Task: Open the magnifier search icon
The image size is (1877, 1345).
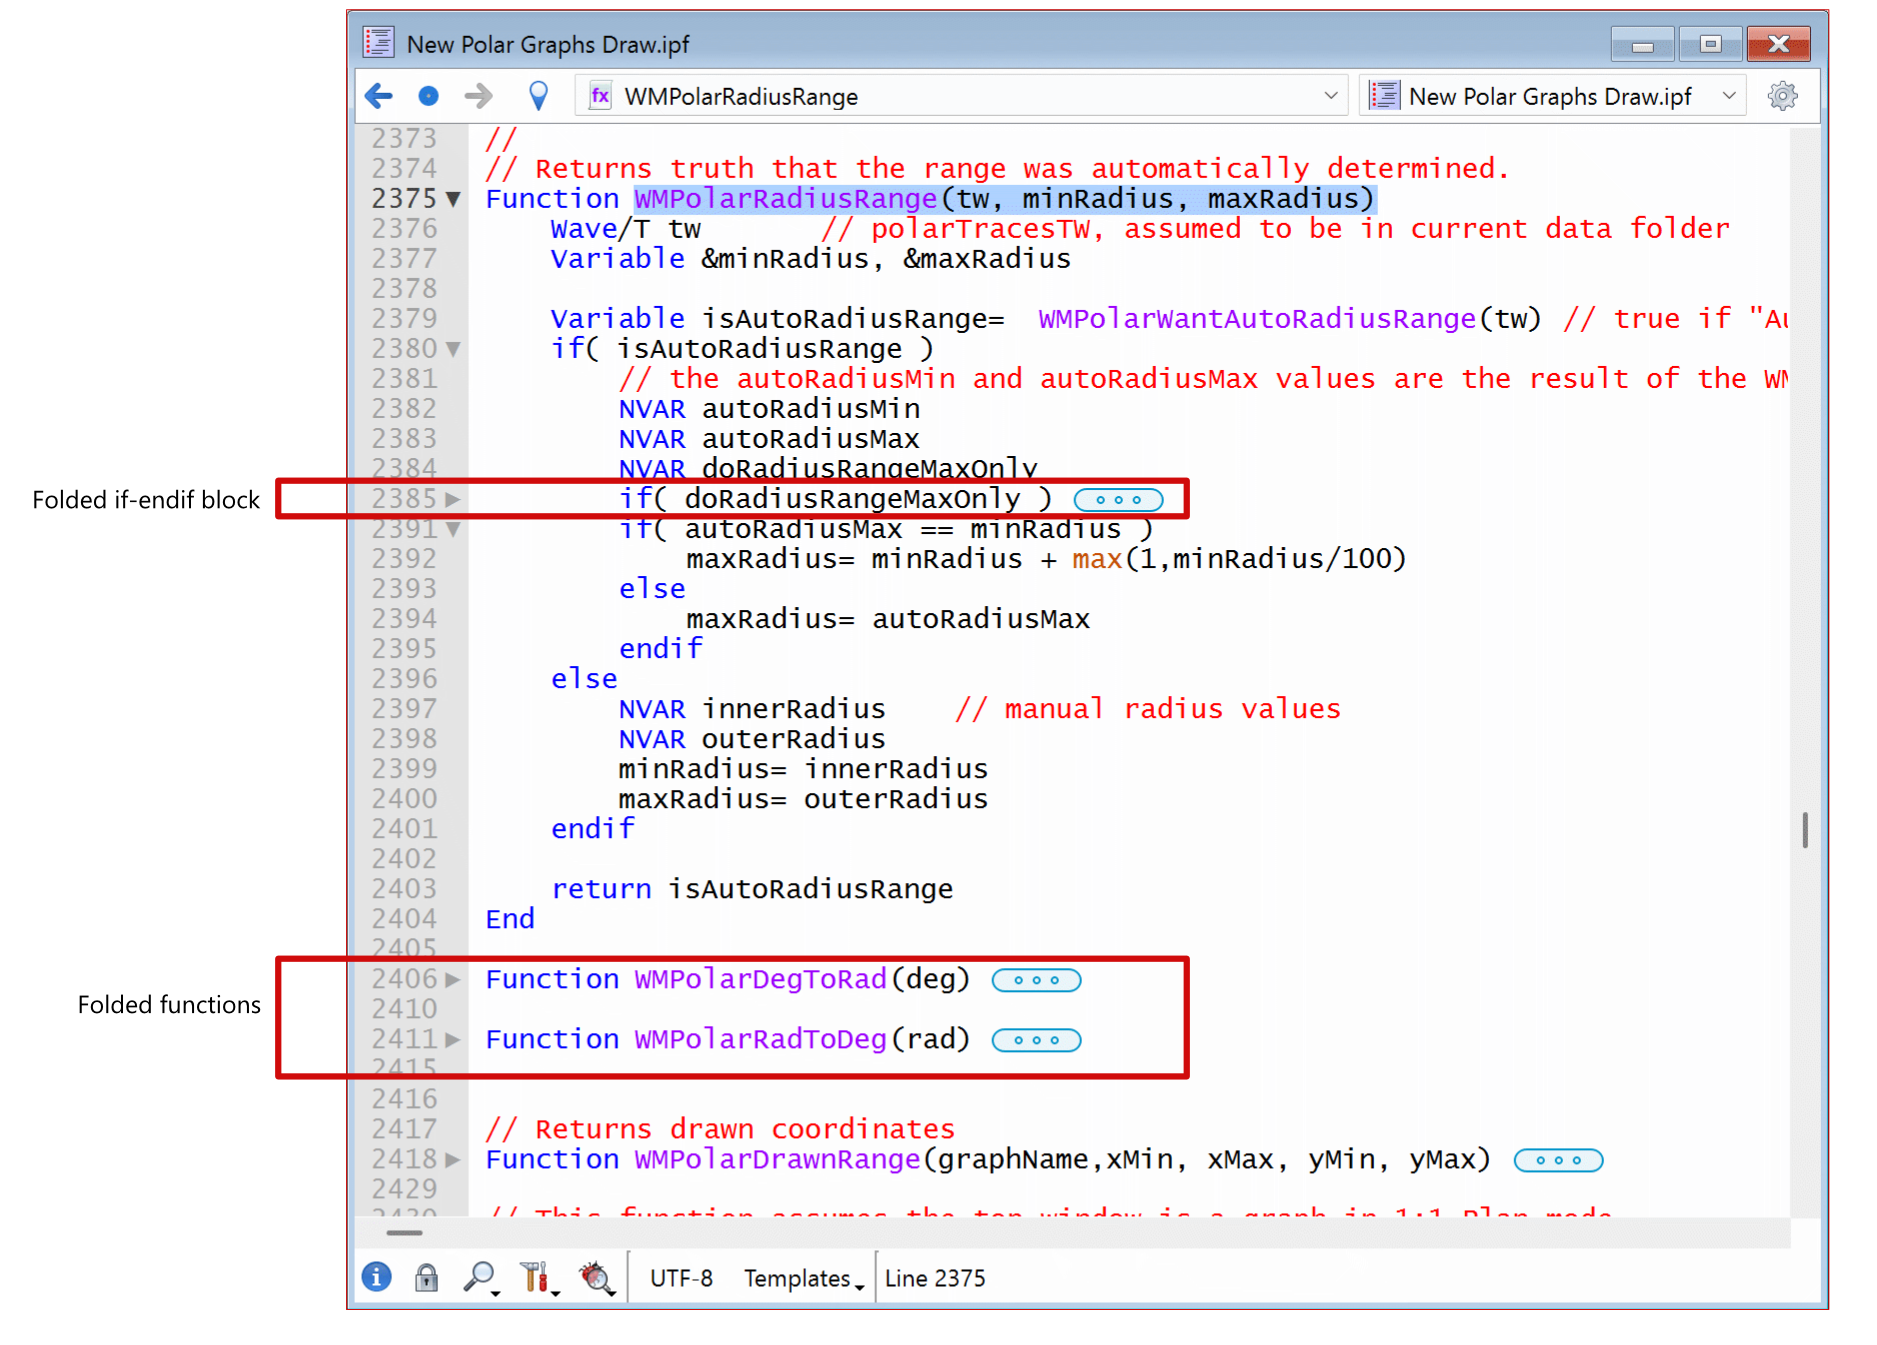Action: pyautogui.click(x=479, y=1278)
